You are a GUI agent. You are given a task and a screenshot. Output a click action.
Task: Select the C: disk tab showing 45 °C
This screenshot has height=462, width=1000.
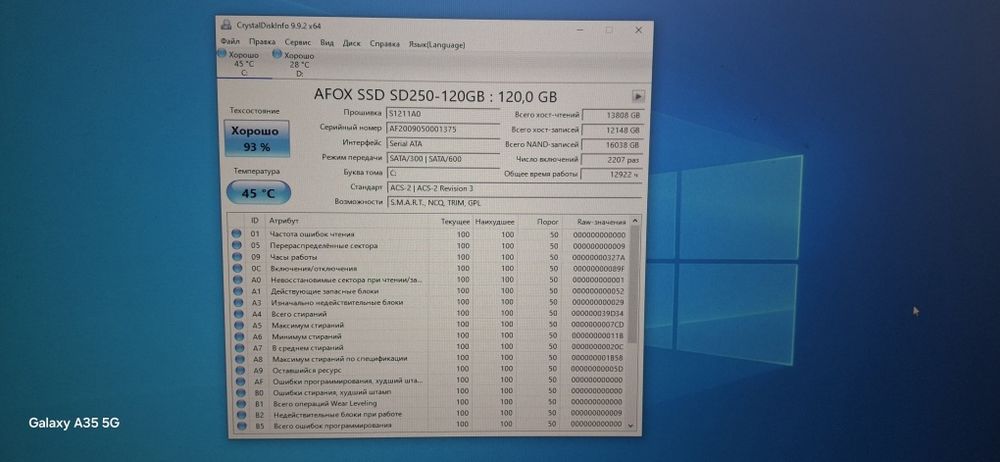[243, 64]
